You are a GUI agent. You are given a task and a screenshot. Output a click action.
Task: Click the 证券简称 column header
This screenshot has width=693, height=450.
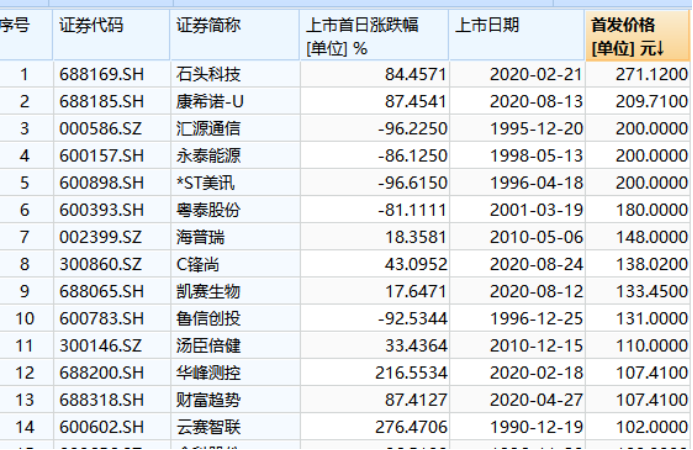pyautogui.click(x=235, y=35)
